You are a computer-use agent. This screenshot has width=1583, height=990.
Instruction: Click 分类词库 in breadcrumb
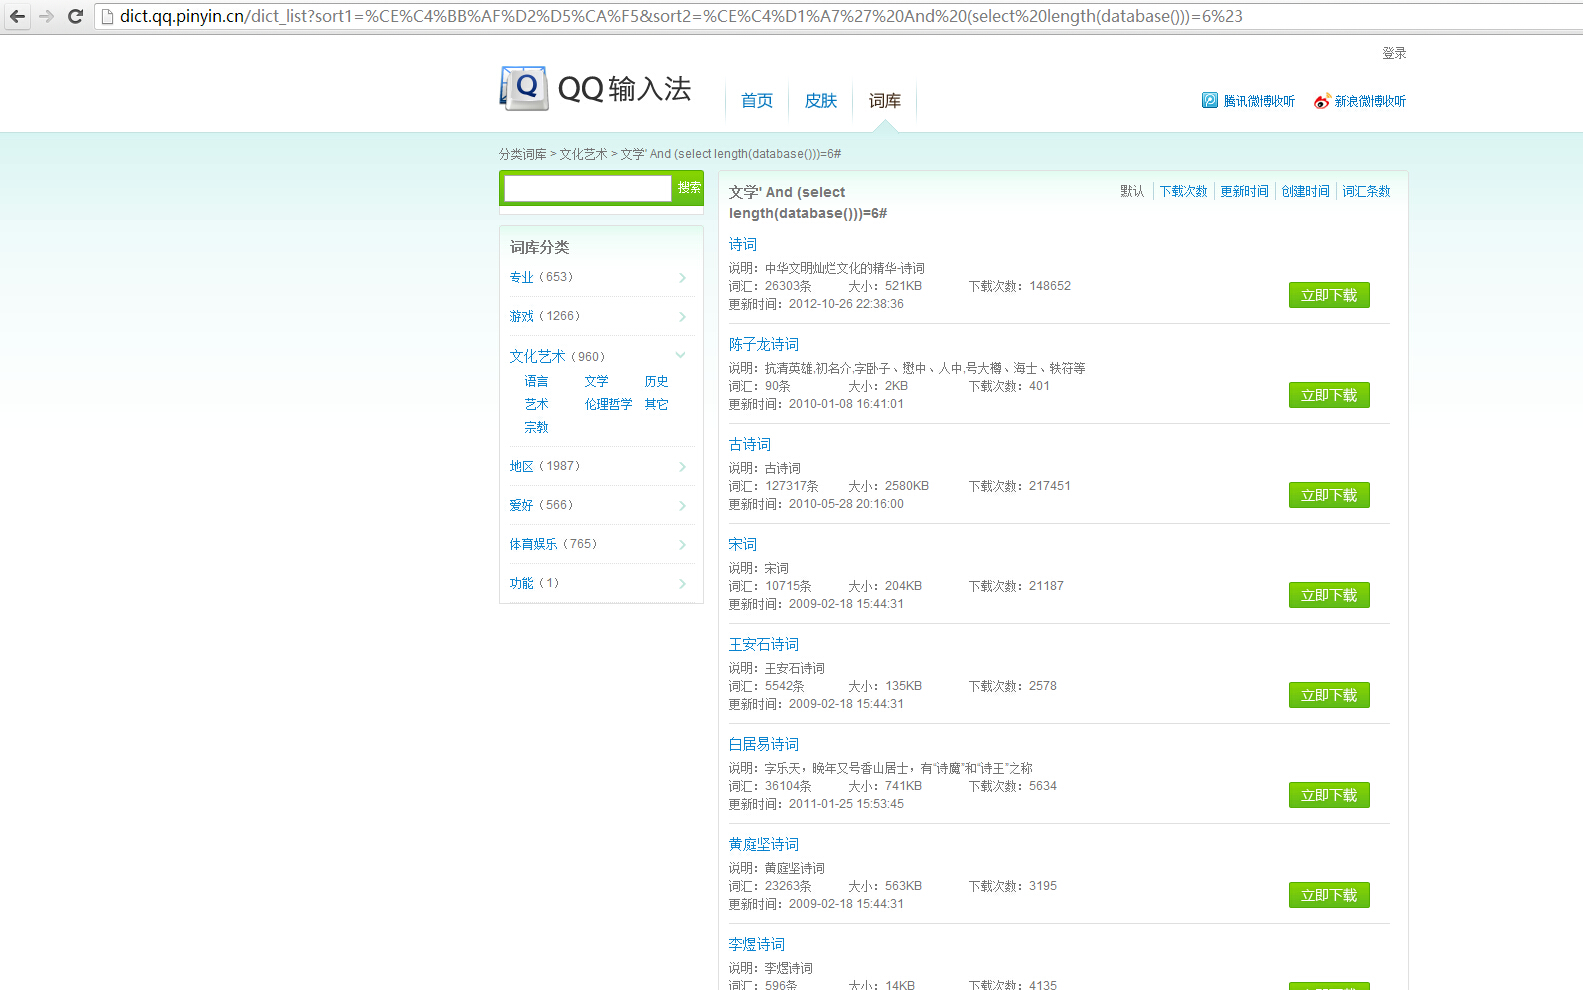523,154
